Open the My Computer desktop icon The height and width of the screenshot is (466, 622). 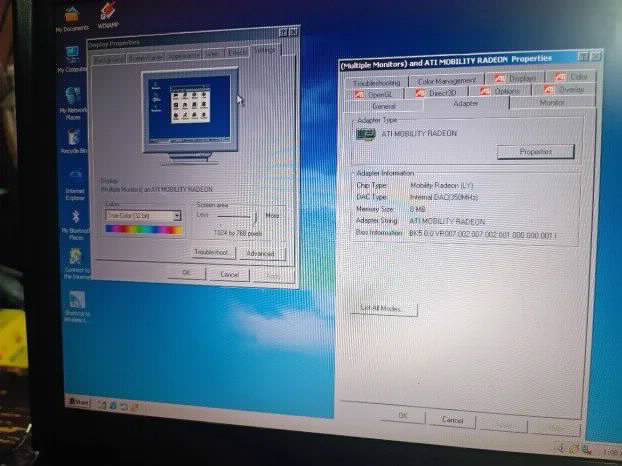(x=72, y=60)
